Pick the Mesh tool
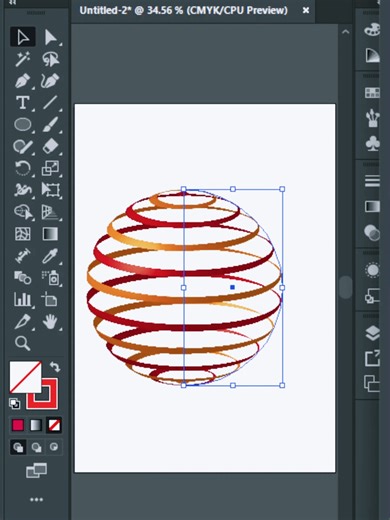The image size is (390, 520). point(23,234)
